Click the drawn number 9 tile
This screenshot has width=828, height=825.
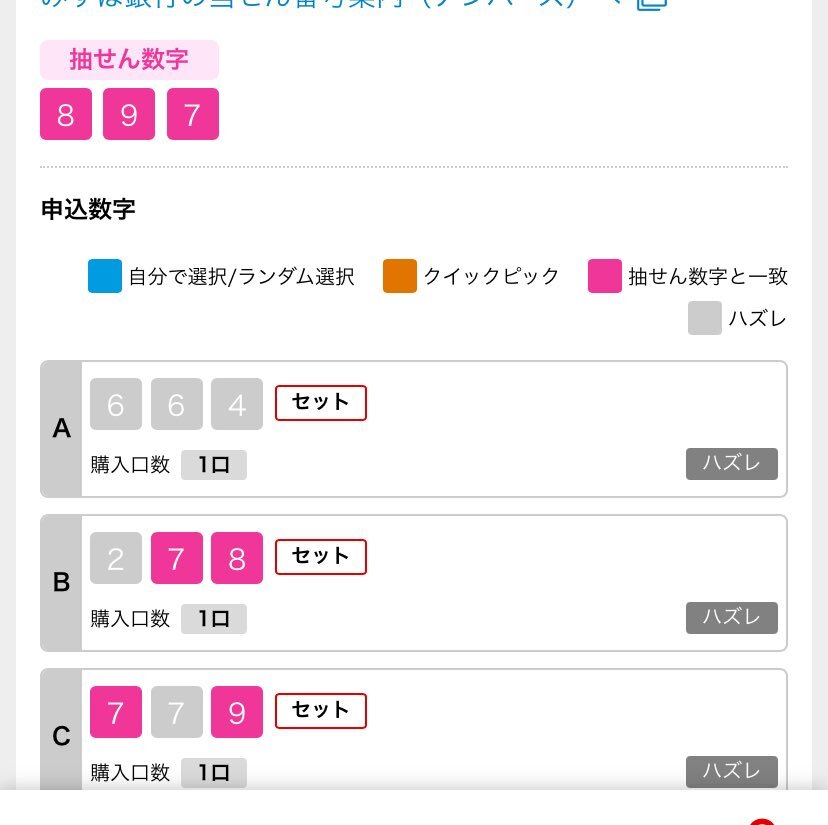[129, 114]
